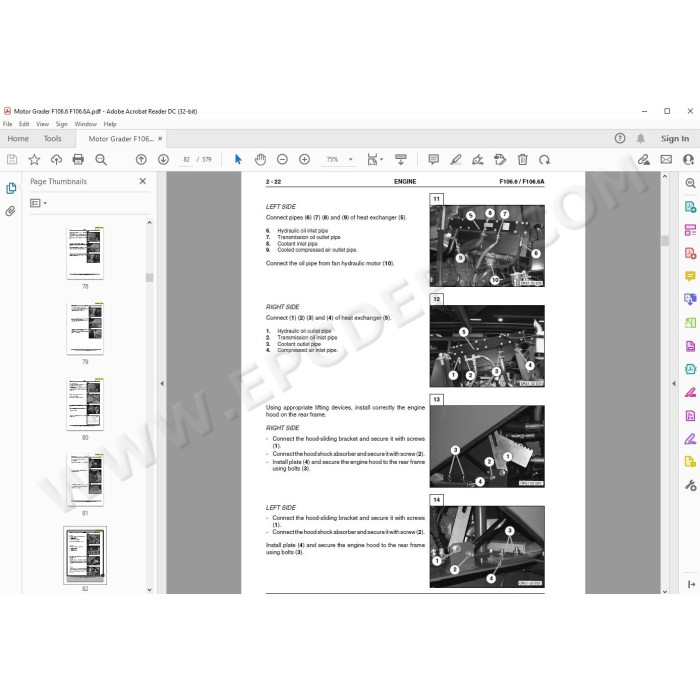Click the upload to cloud icon

point(56,159)
